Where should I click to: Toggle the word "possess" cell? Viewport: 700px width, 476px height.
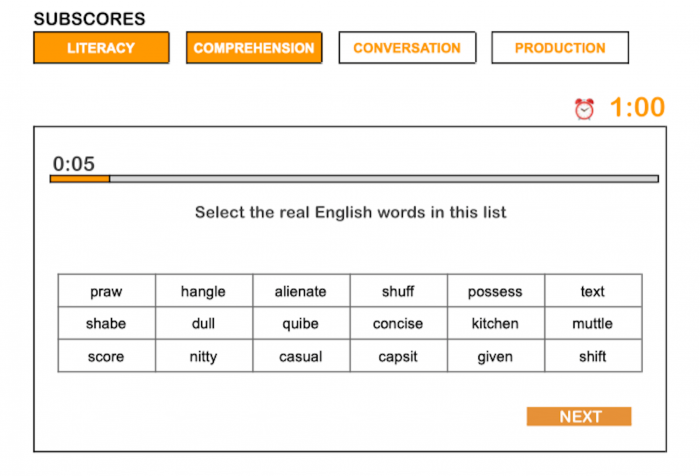(x=495, y=292)
